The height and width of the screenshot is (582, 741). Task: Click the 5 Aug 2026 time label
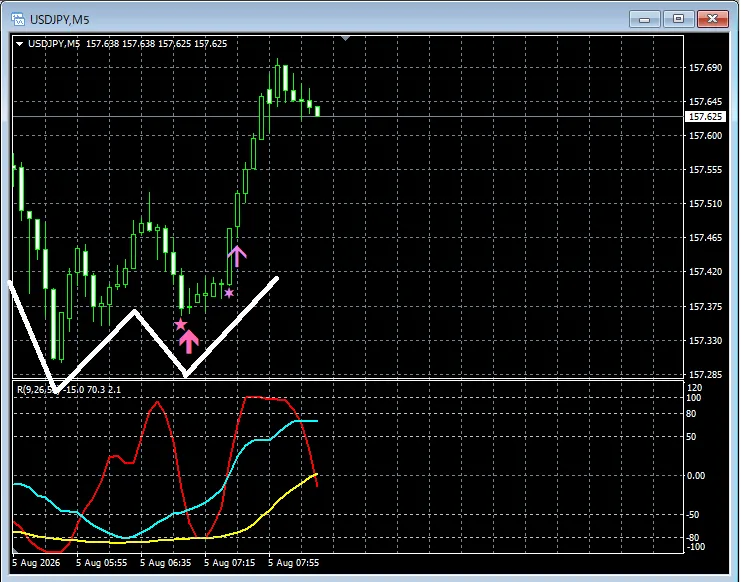tap(36, 563)
